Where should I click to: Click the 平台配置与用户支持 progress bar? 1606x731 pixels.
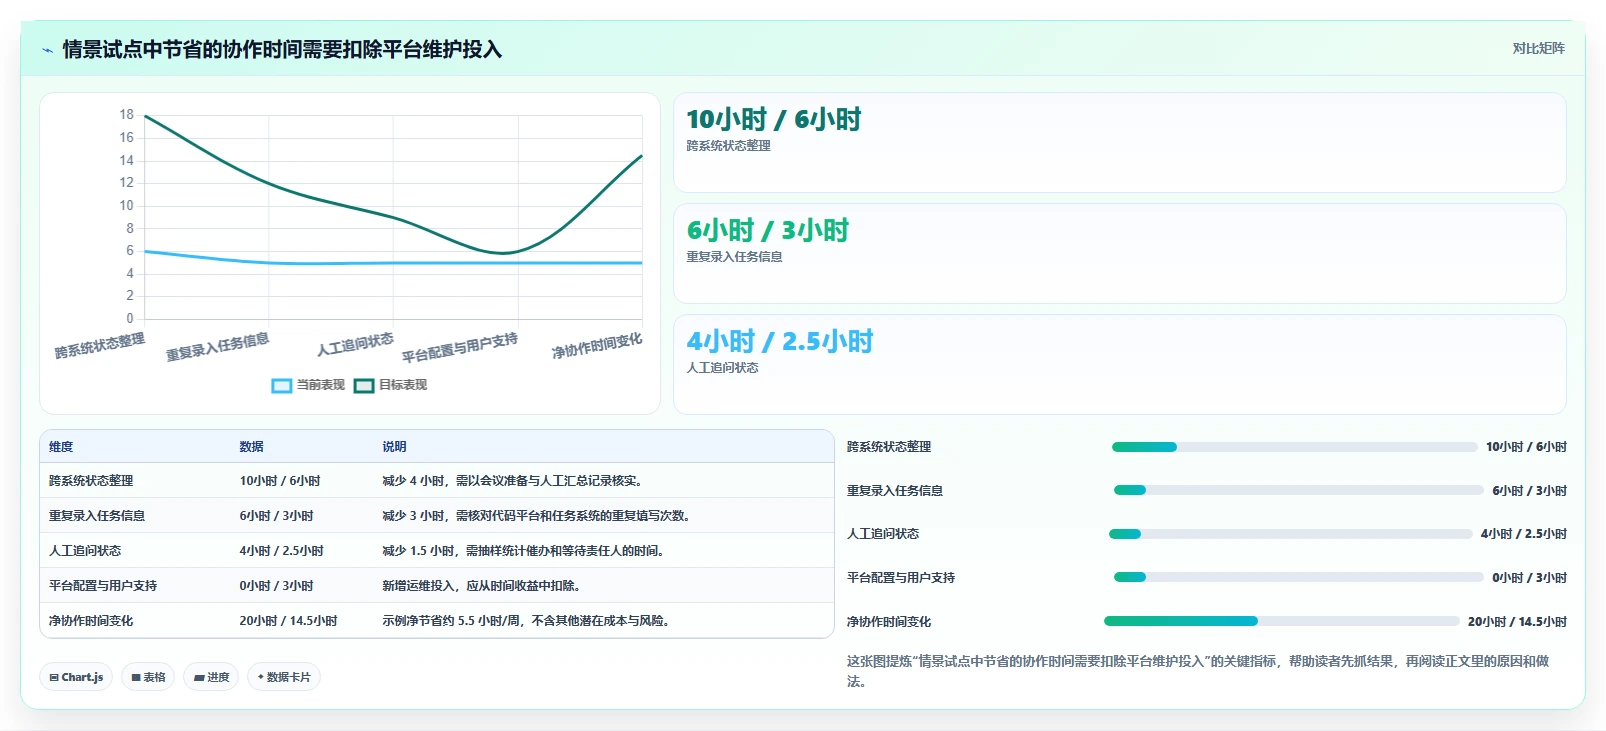1298,577
